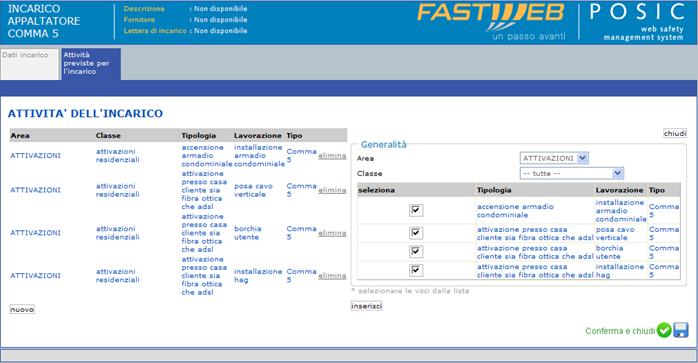Image resolution: width=698 pixels, height=363 pixels.
Task: Click the blue floppy disk save icon
Action: tap(681, 330)
